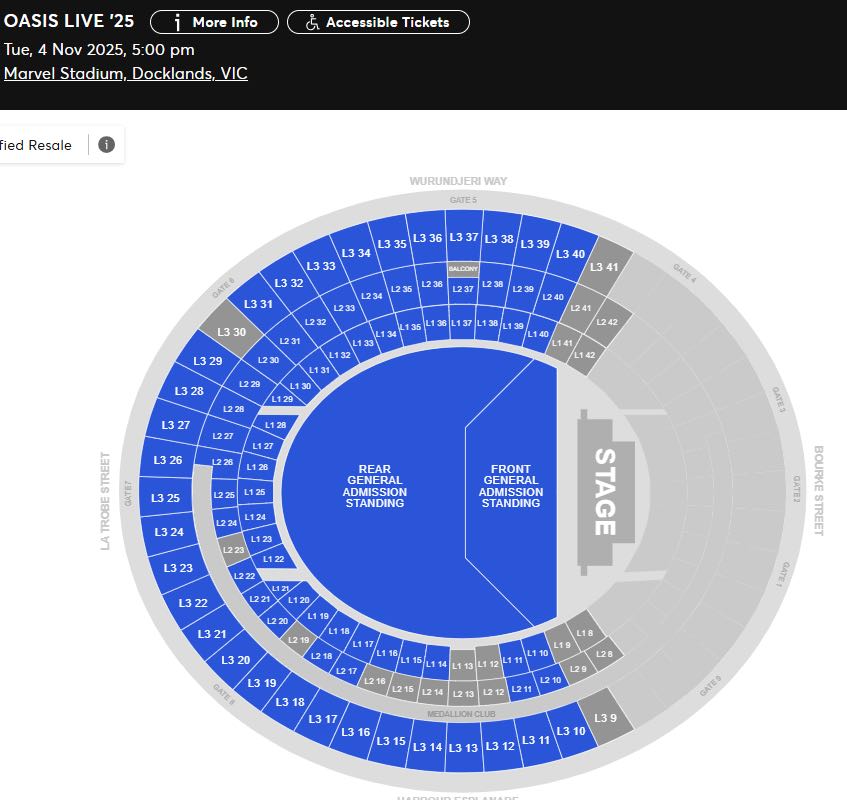Pick section L3 13 on map
Image resolution: width=847 pixels, height=800 pixels.
click(x=463, y=748)
